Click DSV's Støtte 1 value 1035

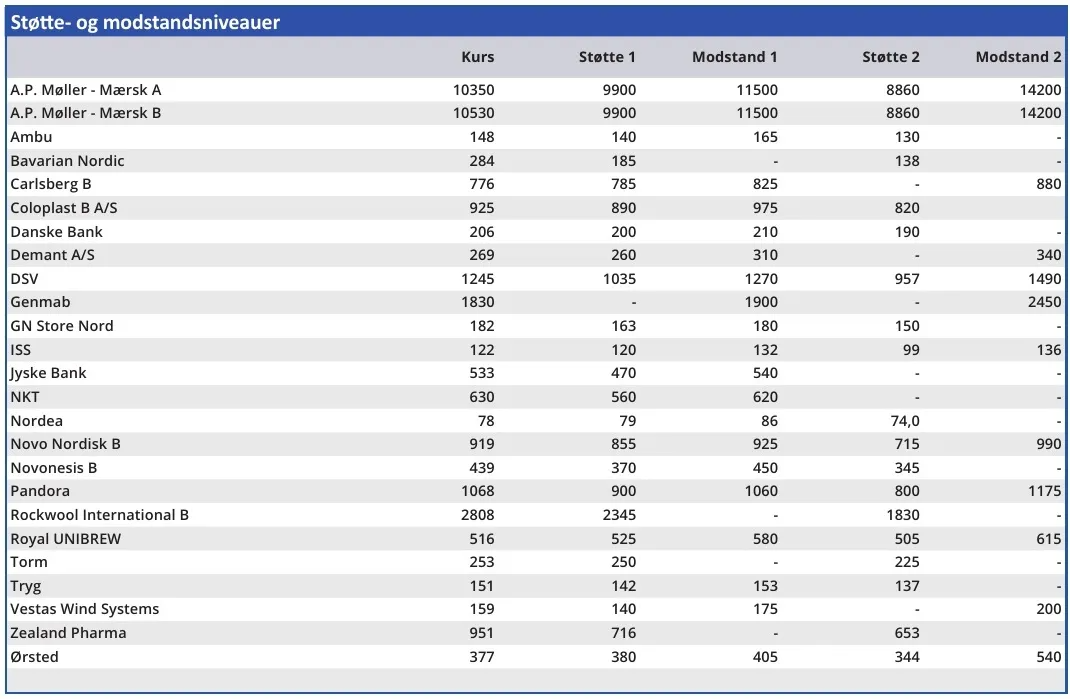pos(619,279)
